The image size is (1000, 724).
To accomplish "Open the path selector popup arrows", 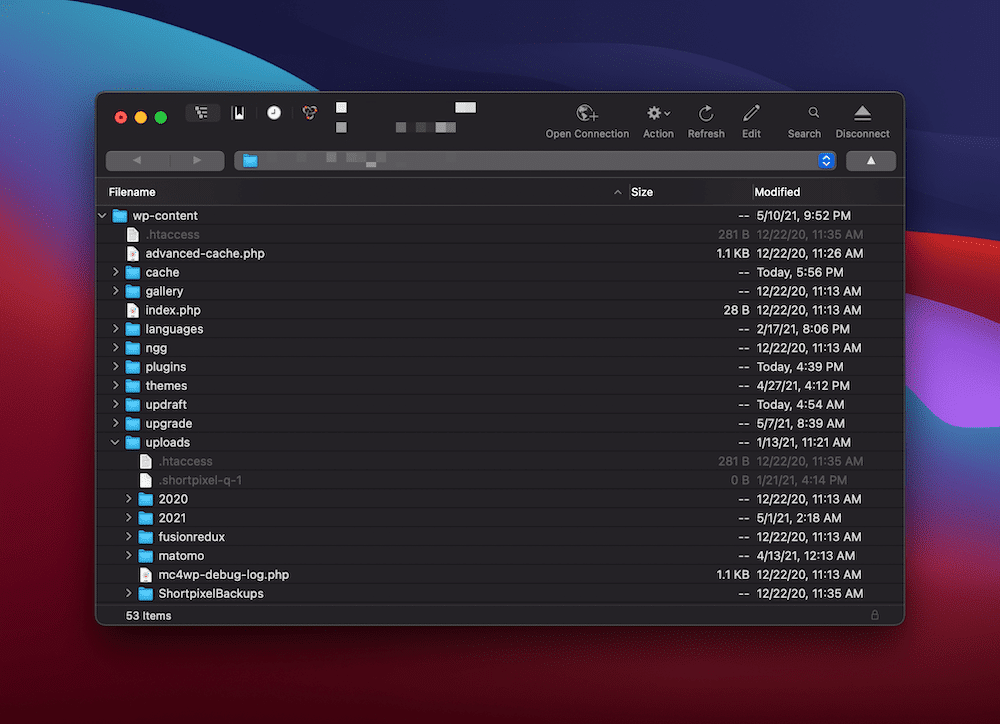I will [826, 160].
